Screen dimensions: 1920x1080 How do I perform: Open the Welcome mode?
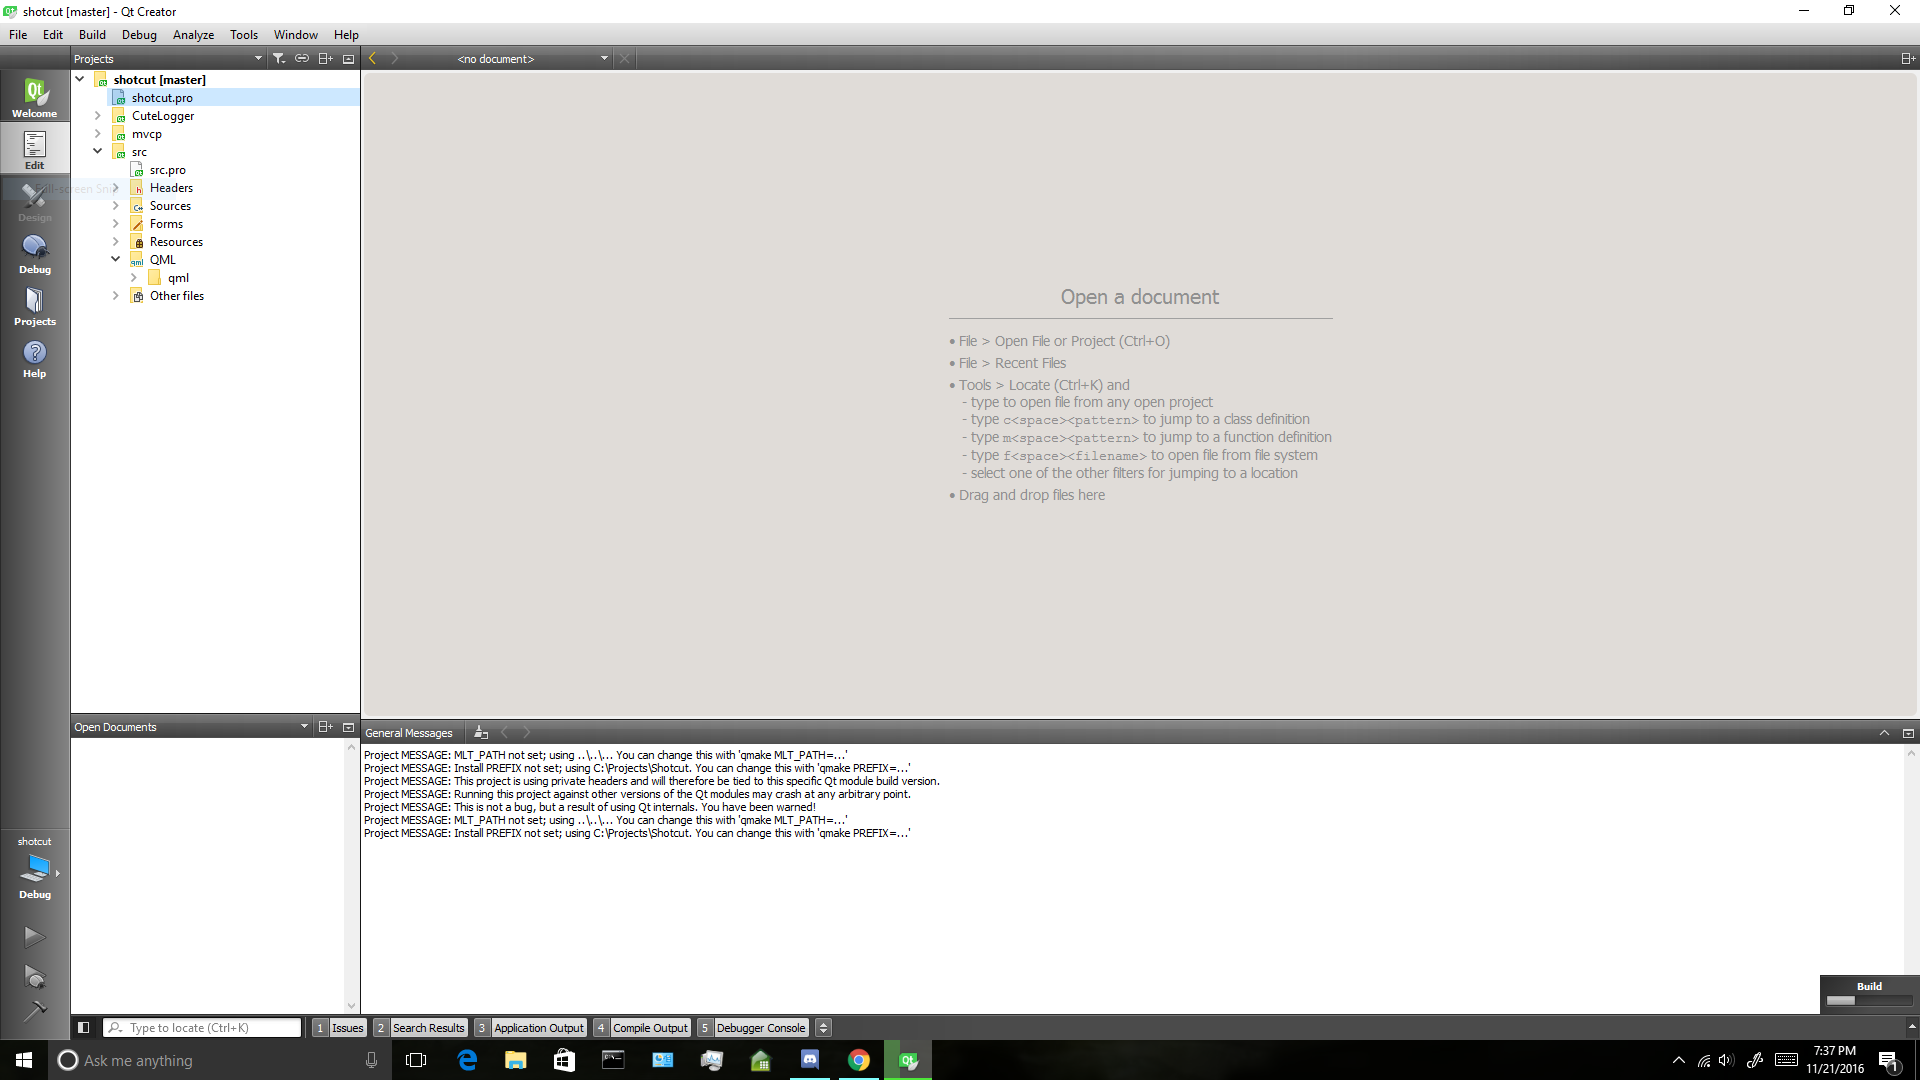(34, 98)
